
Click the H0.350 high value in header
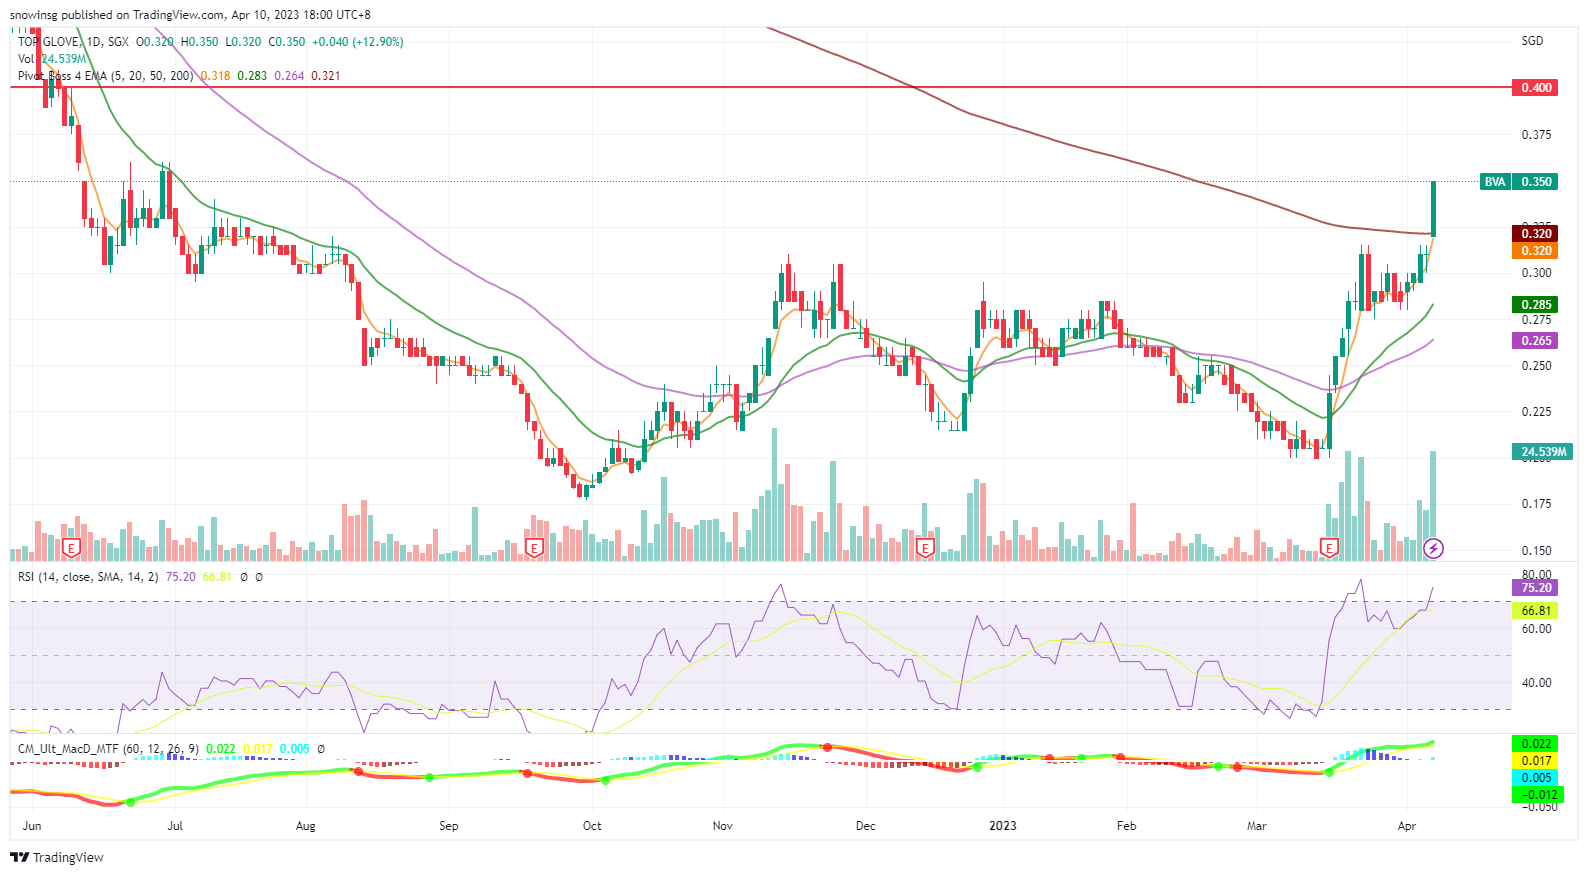coord(199,42)
